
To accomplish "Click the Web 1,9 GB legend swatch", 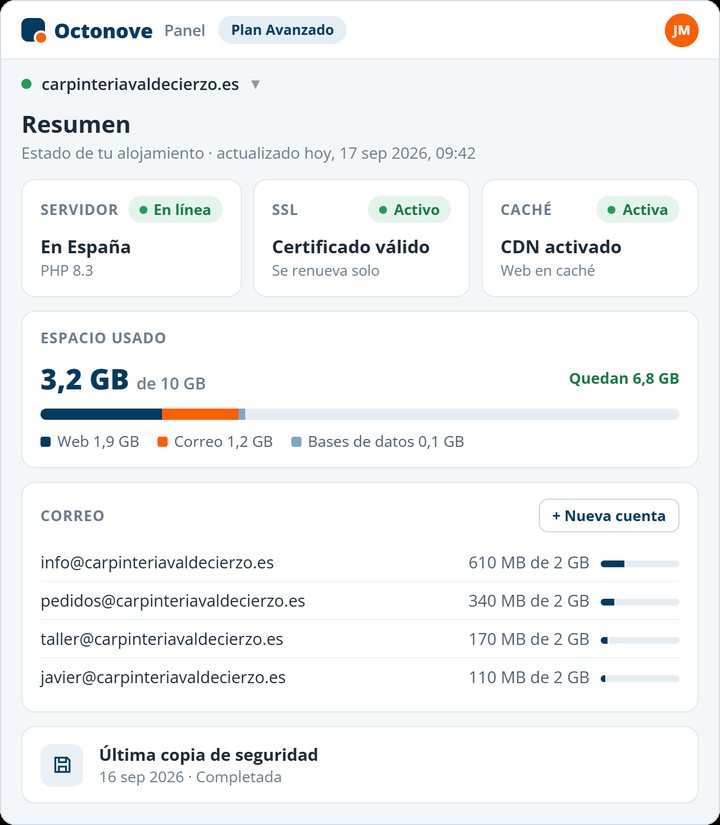I will pos(45,442).
